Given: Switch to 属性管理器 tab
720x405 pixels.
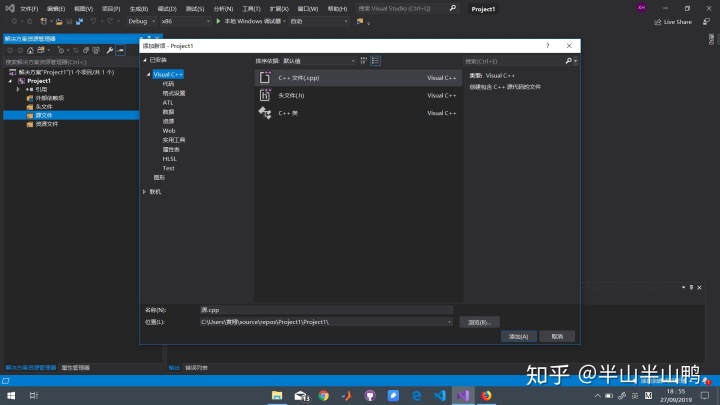Looking at the screenshot, I should 75,367.
